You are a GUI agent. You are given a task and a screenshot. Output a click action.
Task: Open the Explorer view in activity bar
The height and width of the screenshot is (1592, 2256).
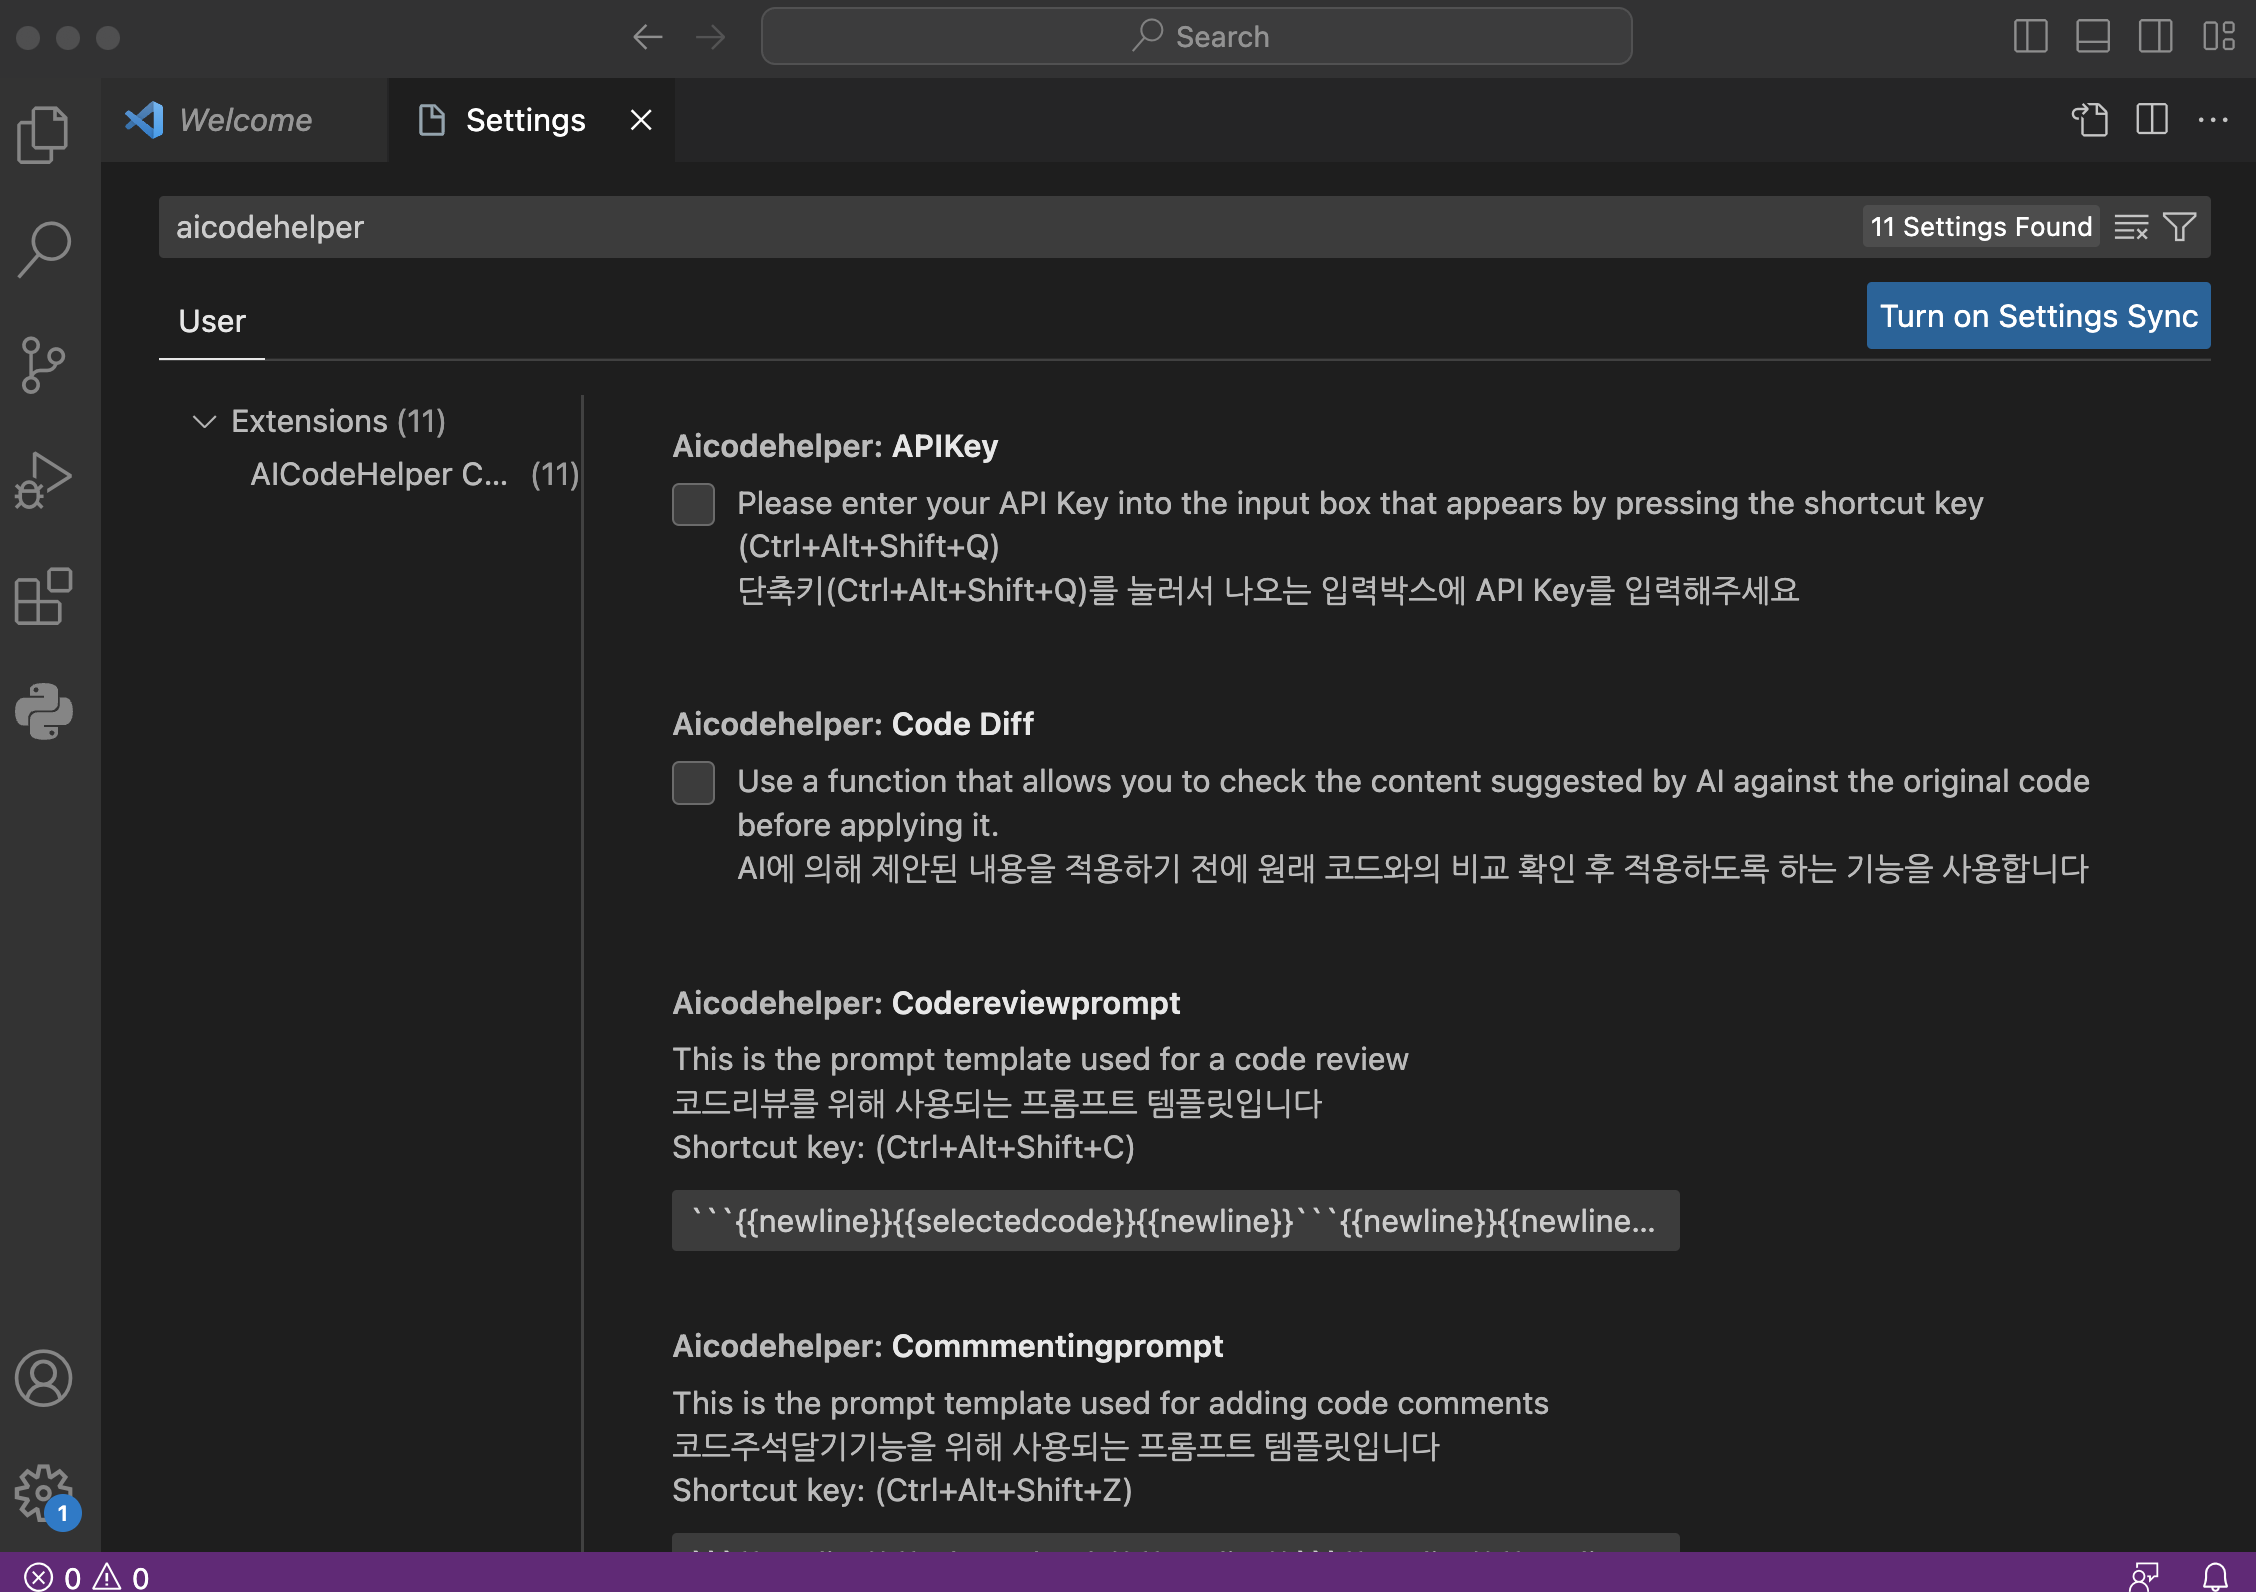click(43, 134)
